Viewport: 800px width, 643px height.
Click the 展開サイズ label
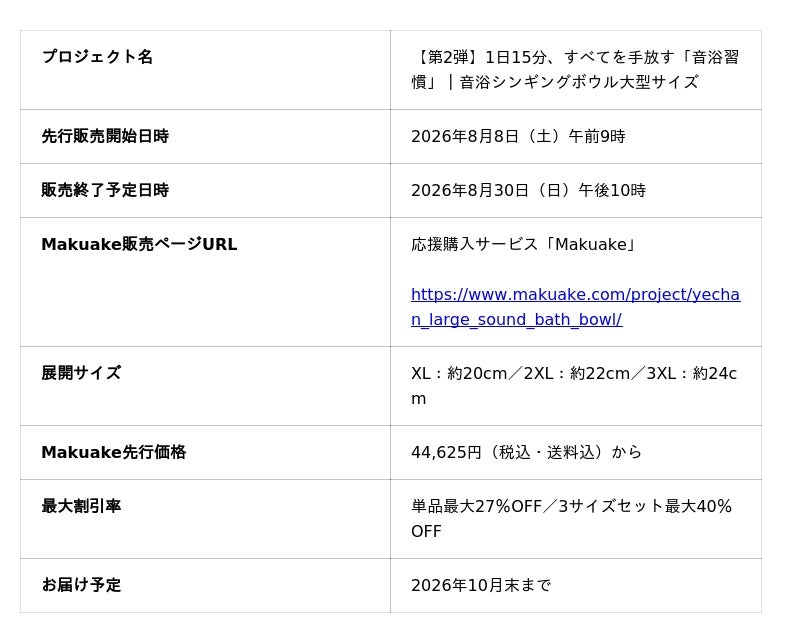tap(81, 373)
